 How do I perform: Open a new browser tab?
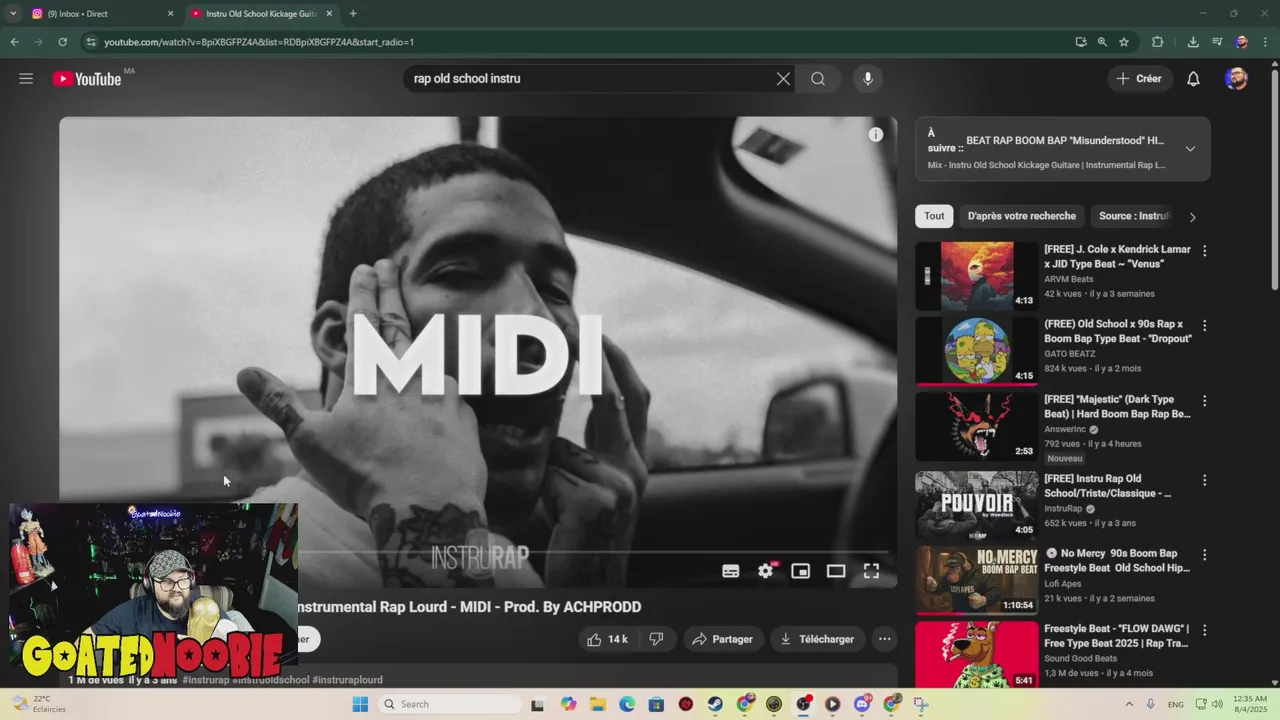[x=353, y=14]
